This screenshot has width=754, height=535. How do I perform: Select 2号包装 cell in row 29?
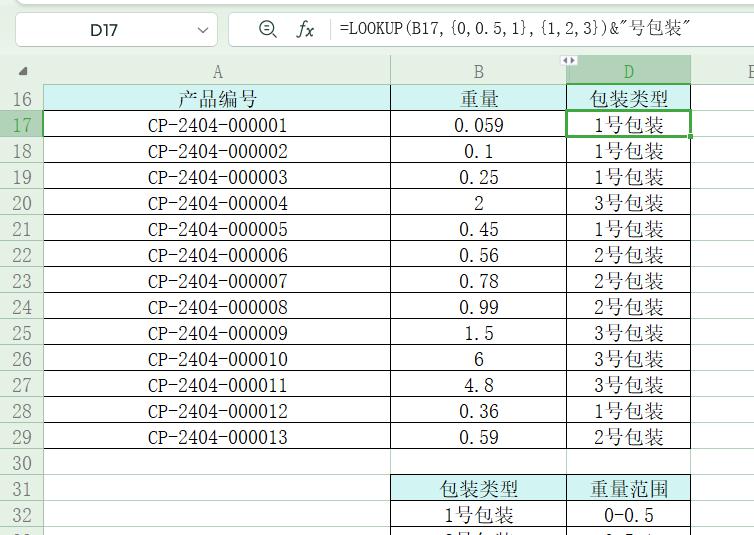tap(628, 436)
